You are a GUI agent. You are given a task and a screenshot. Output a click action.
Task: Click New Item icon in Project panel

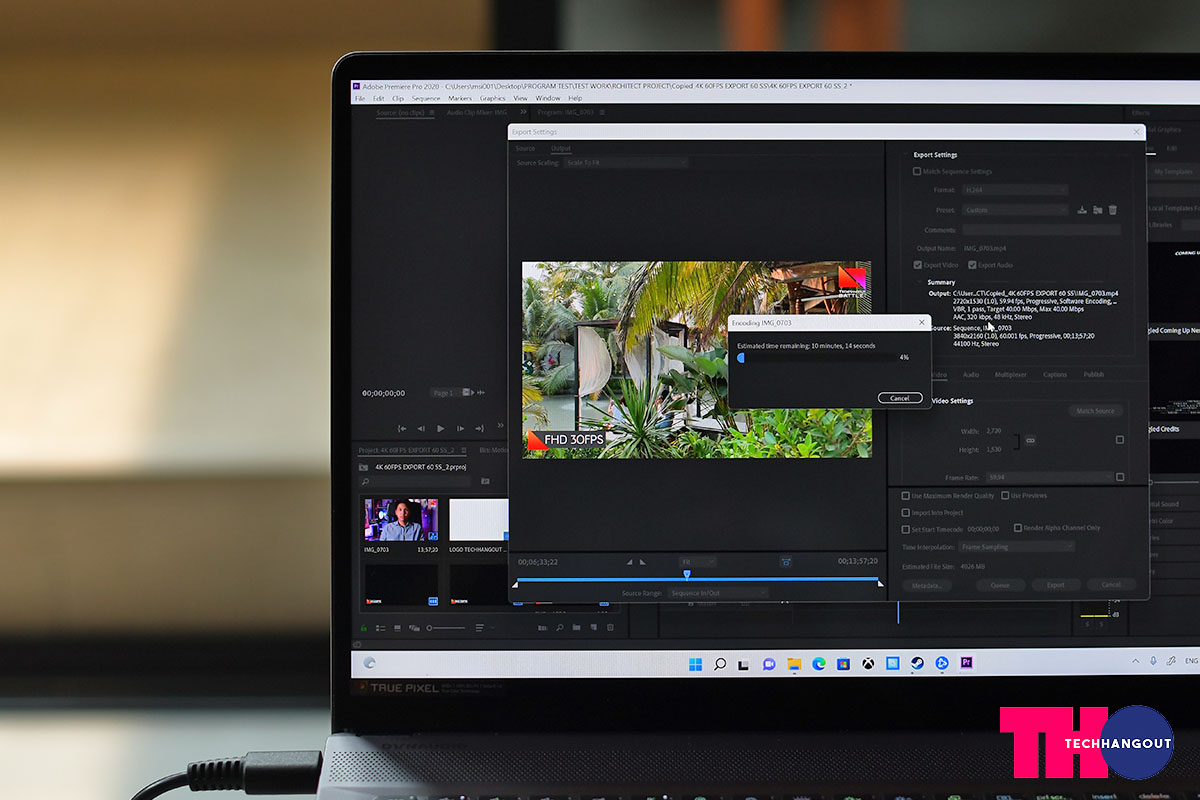pyautogui.click(x=593, y=628)
